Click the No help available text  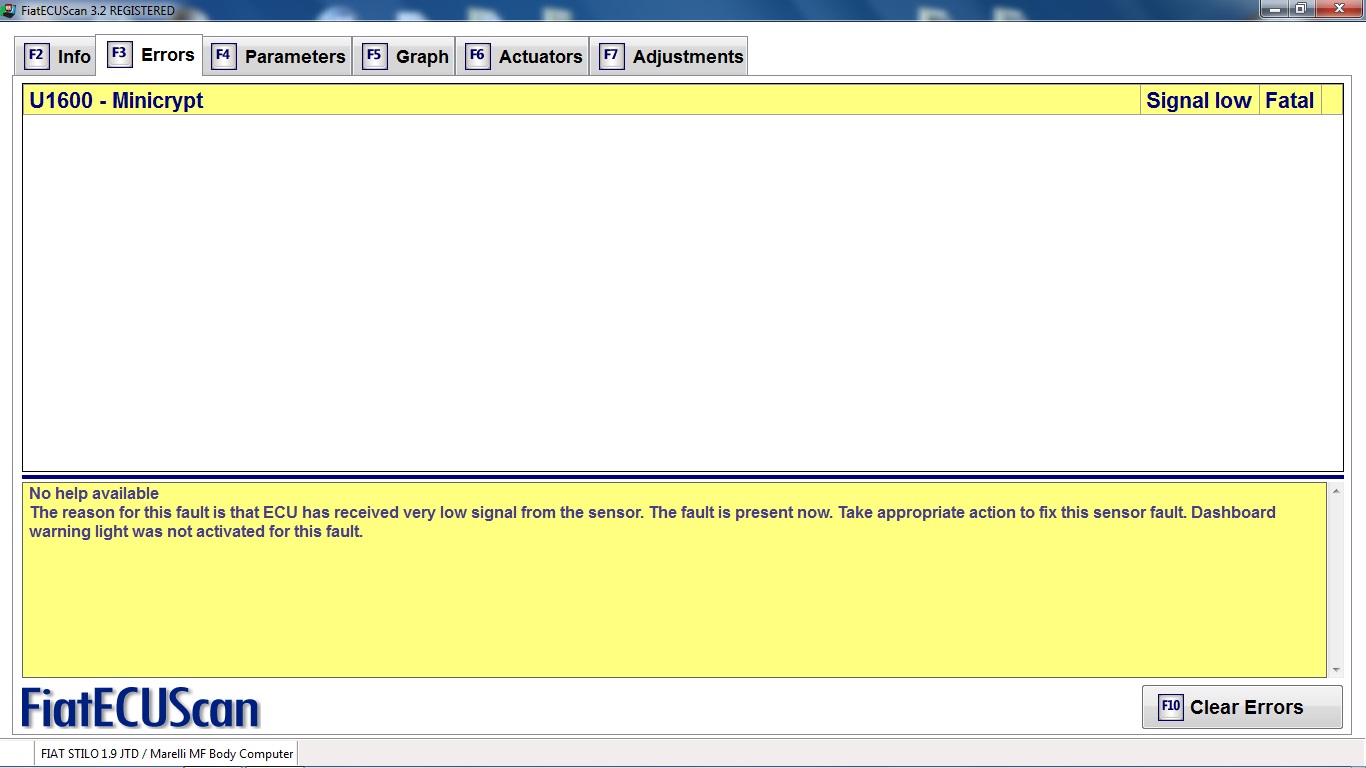(94, 493)
